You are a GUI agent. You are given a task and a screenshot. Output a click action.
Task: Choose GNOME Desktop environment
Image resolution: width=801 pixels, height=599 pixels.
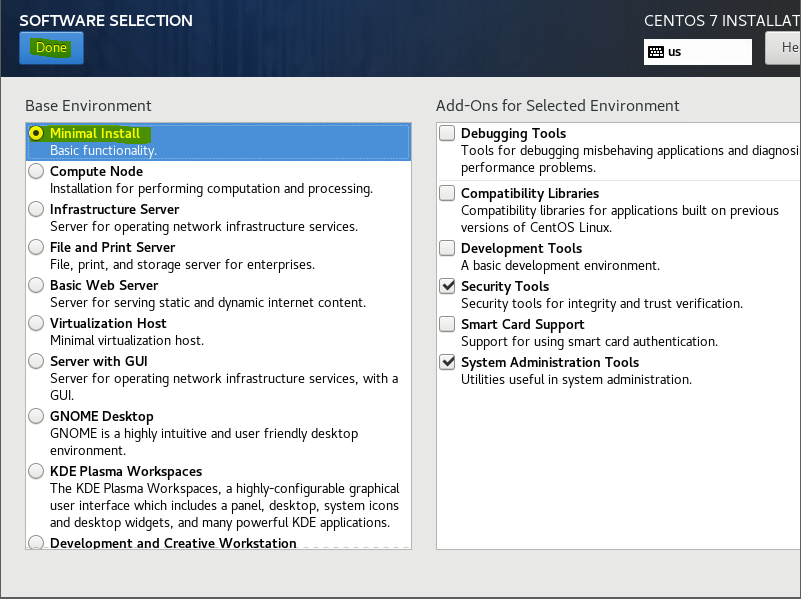coord(36,417)
